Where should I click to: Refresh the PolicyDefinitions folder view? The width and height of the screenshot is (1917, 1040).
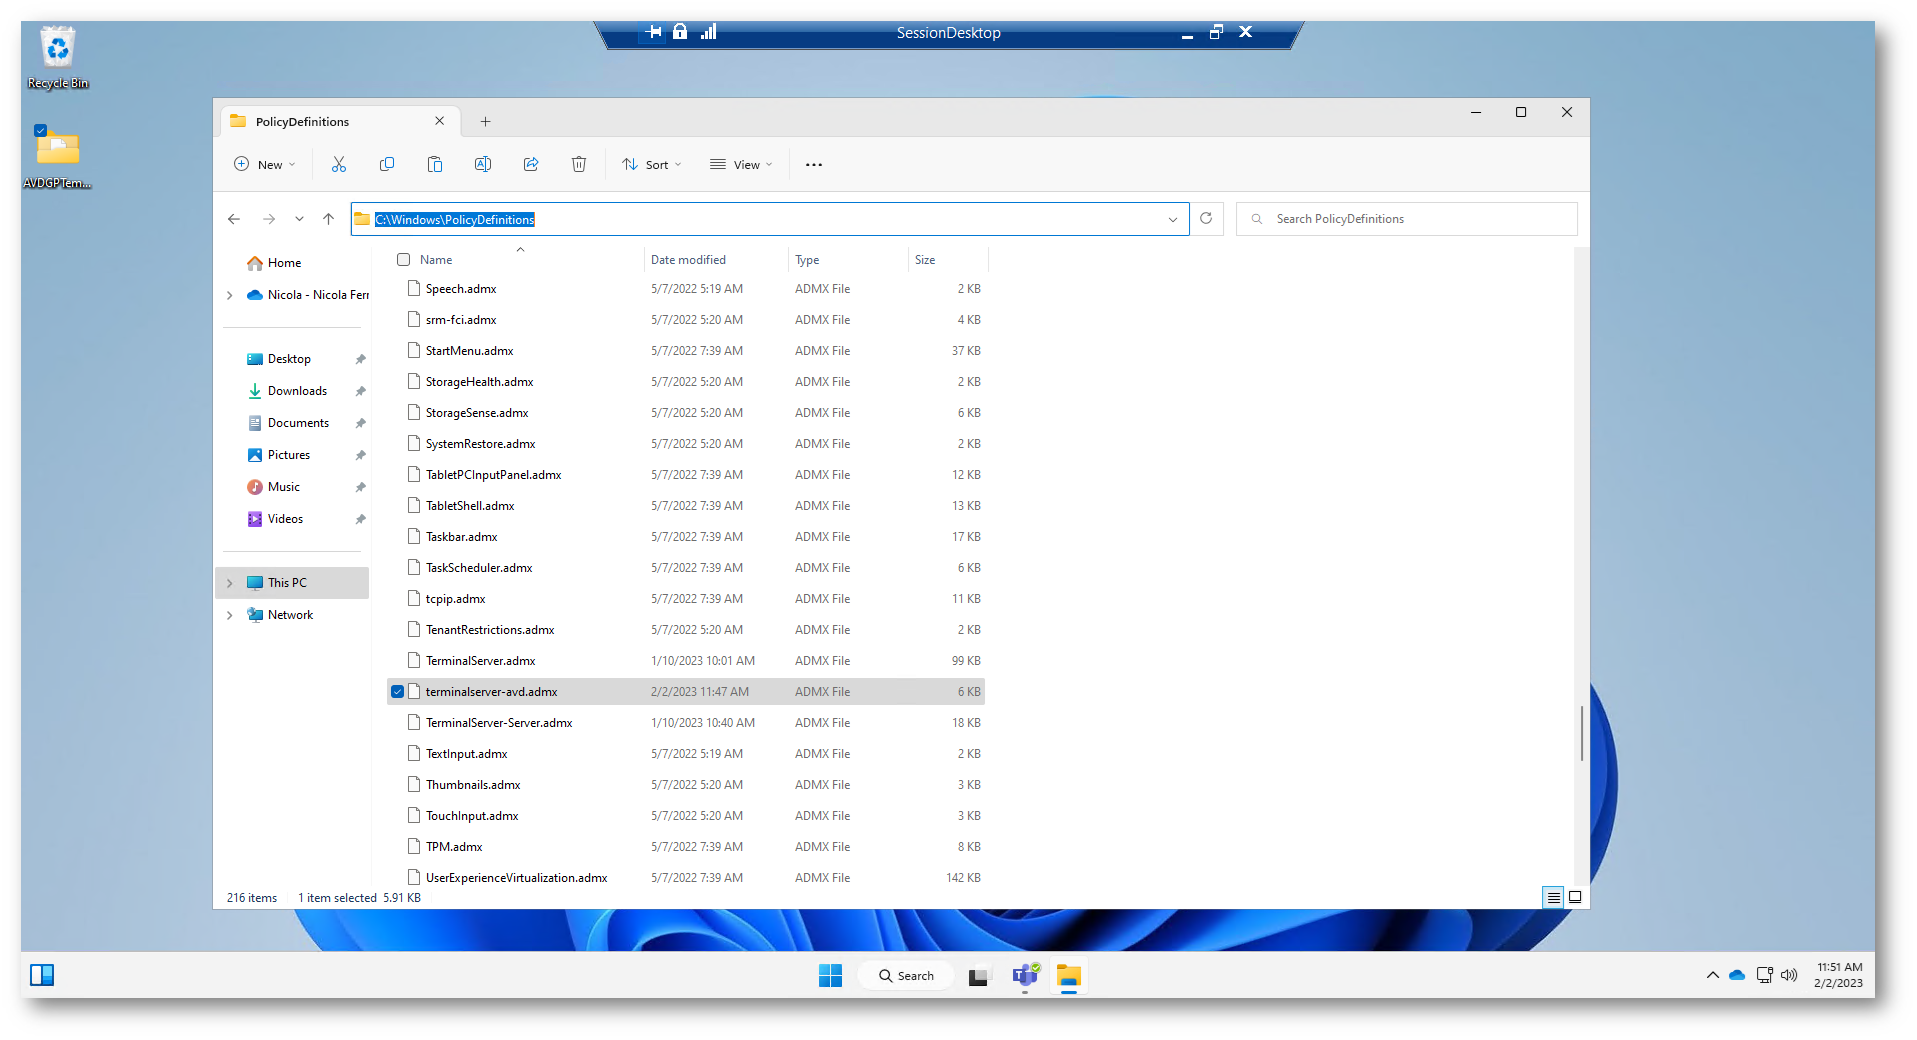pyautogui.click(x=1206, y=218)
